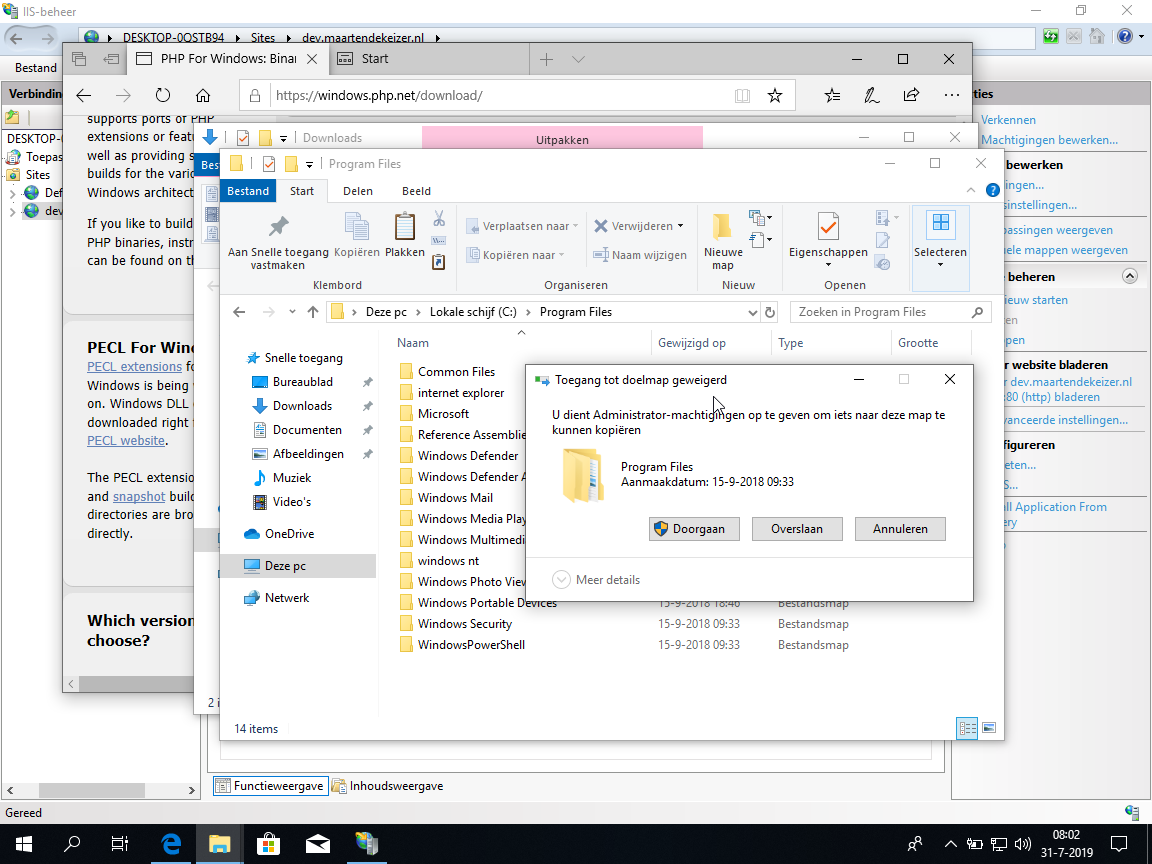Open Downloads in the navigation pane
1152x864 pixels.
click(302, 406)
